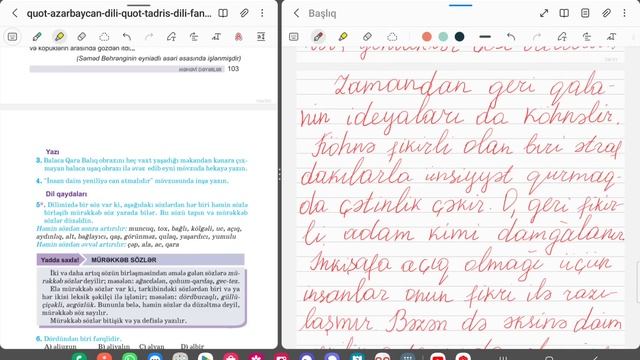Open more options menu of the right note
Screen dimensions: 640x360
(624, 13)
